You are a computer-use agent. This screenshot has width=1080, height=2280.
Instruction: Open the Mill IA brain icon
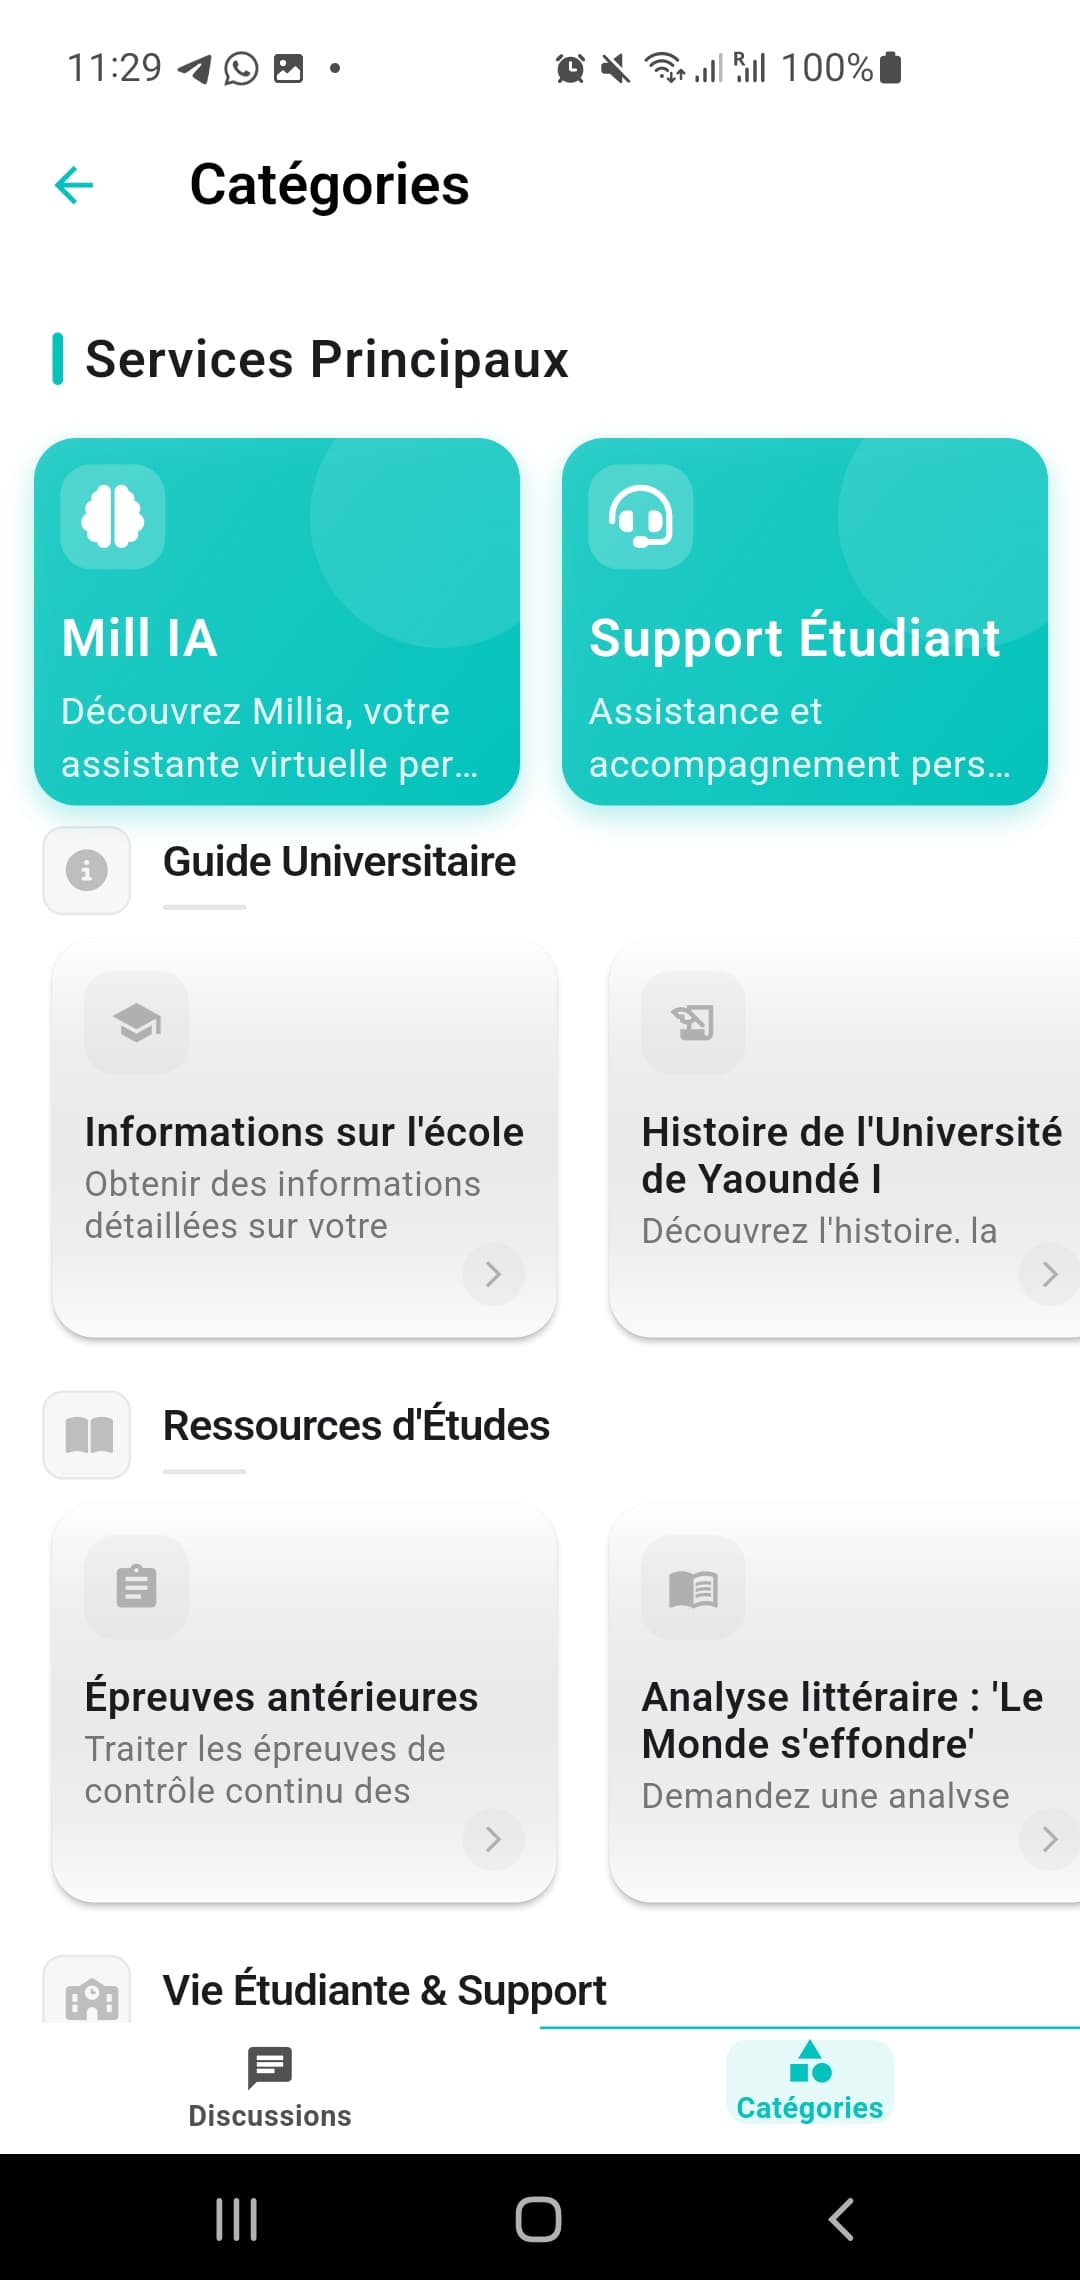coord(112,516)
